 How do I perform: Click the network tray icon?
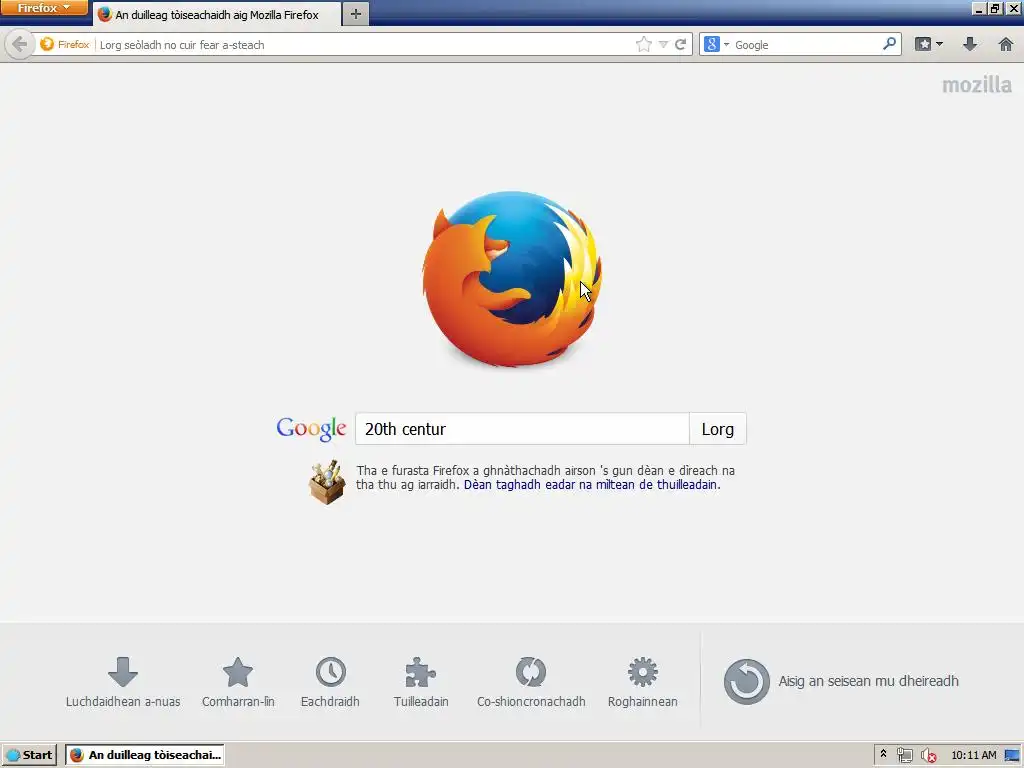[x=904, y=756]
